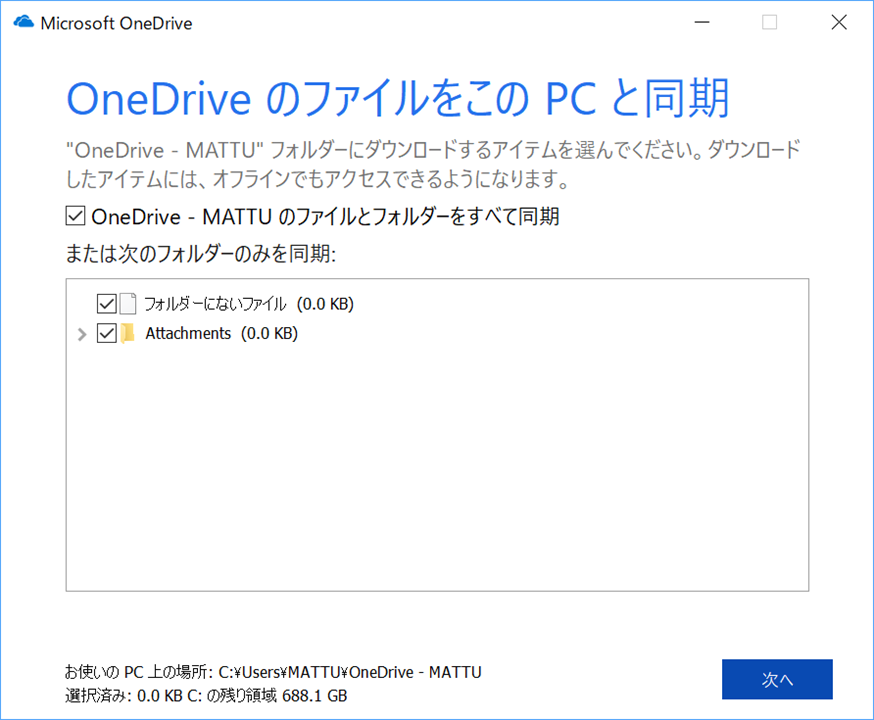Click the blank file icon for フォルダーにないファイル
The image size is (874, 720).
coord(128,304)
